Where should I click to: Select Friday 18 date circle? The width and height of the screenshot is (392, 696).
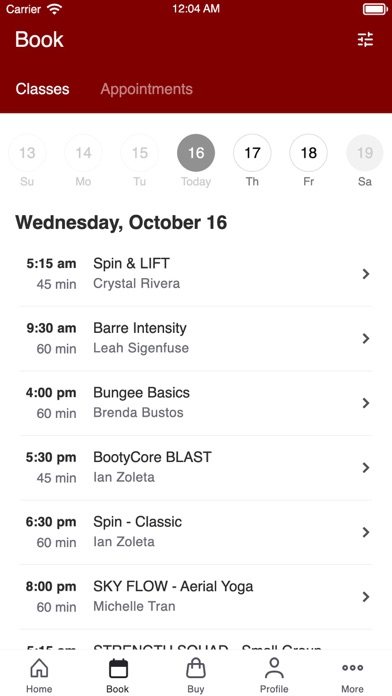(309, 153)
